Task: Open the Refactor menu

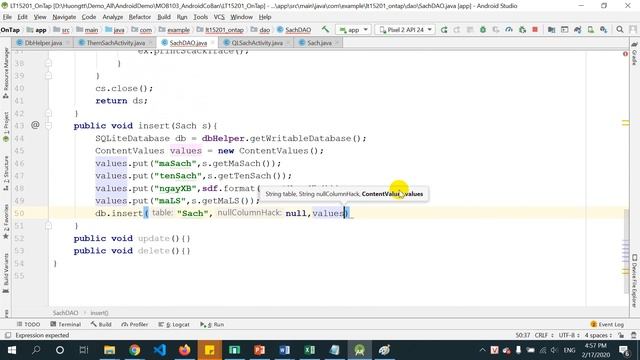Action: point(140,17)
